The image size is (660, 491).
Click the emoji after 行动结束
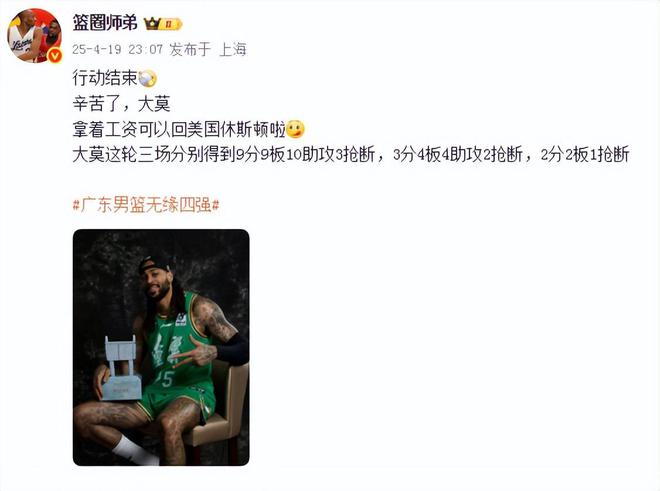click(x=147, y=78)
